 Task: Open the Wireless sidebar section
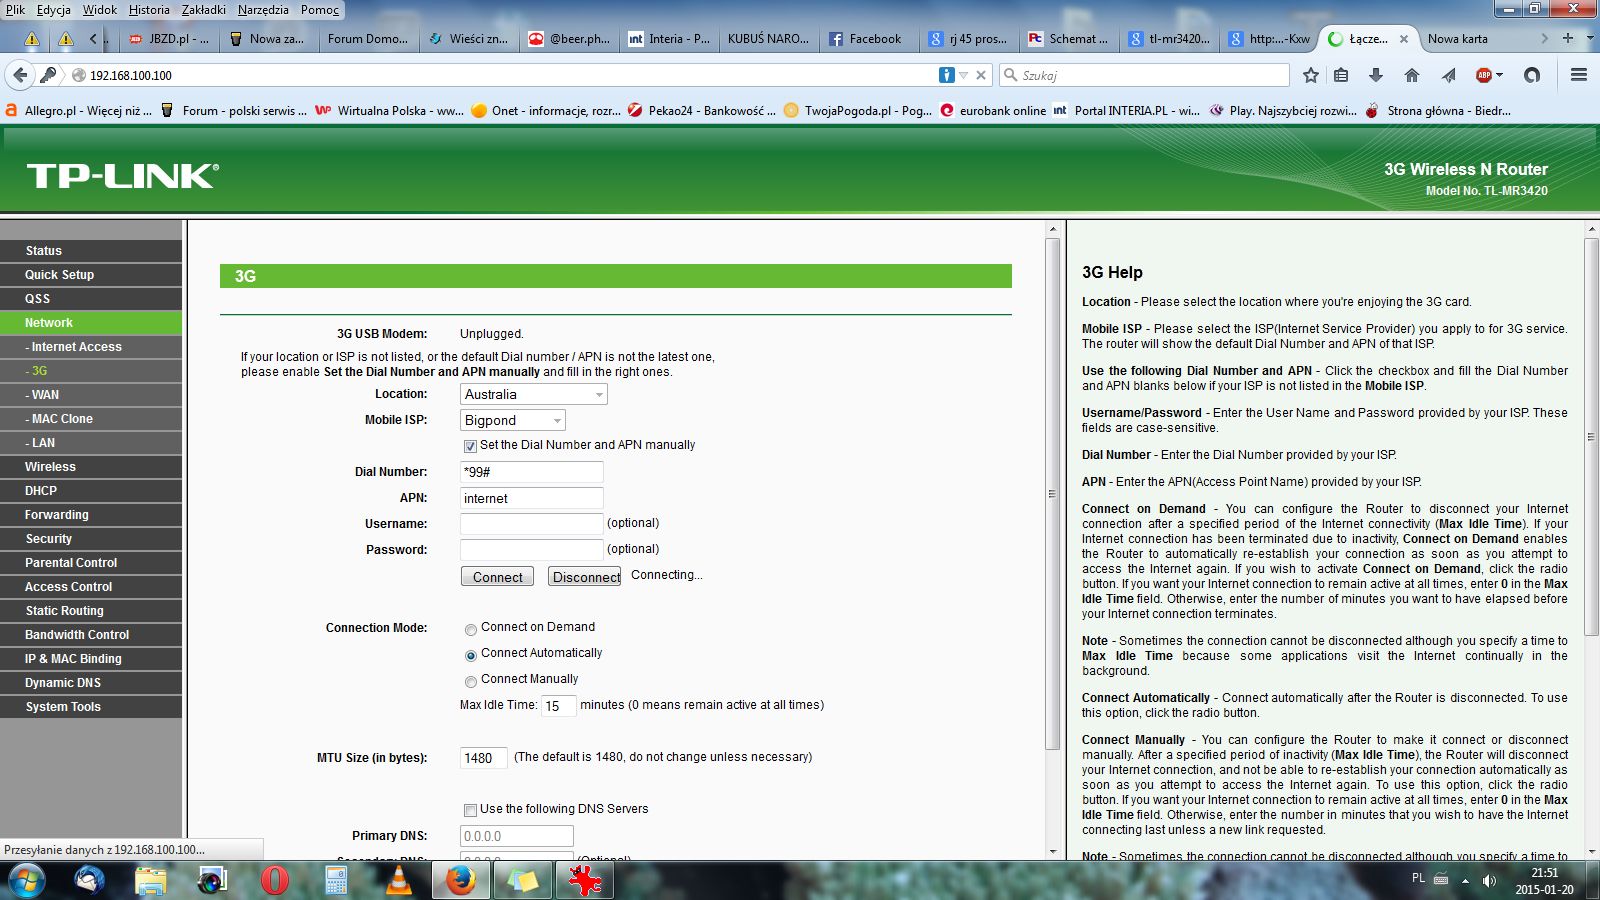pyautogui.click(x=91, y=467)
